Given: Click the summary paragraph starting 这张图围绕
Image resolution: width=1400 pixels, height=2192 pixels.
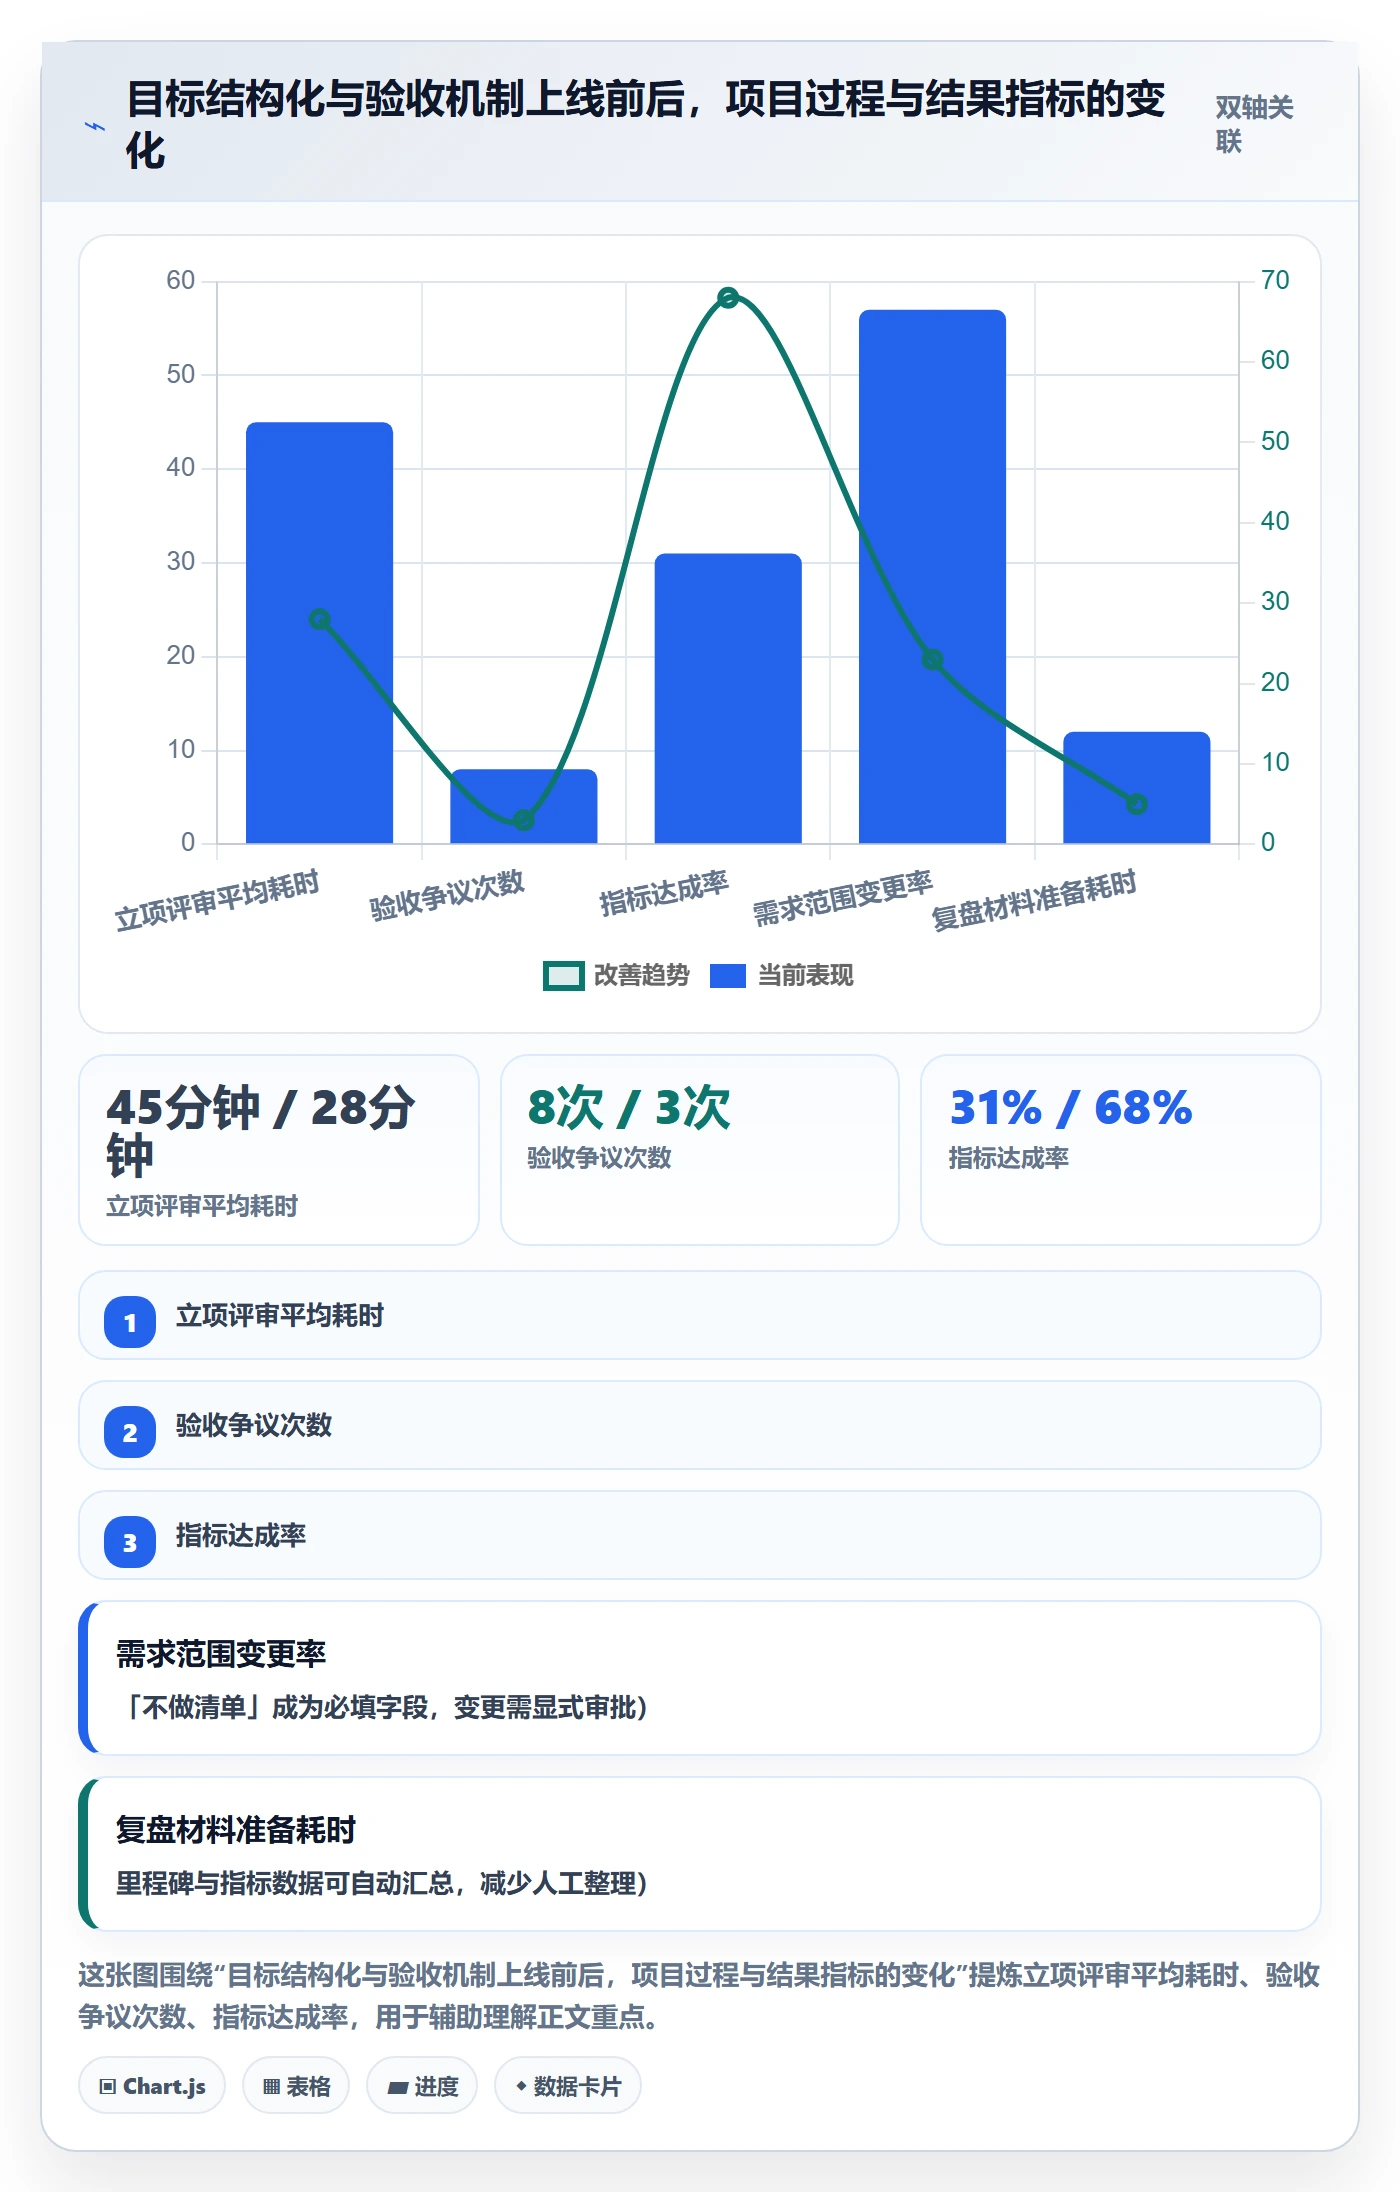Looking at the screenshot, I should (x=700, y=1996).
